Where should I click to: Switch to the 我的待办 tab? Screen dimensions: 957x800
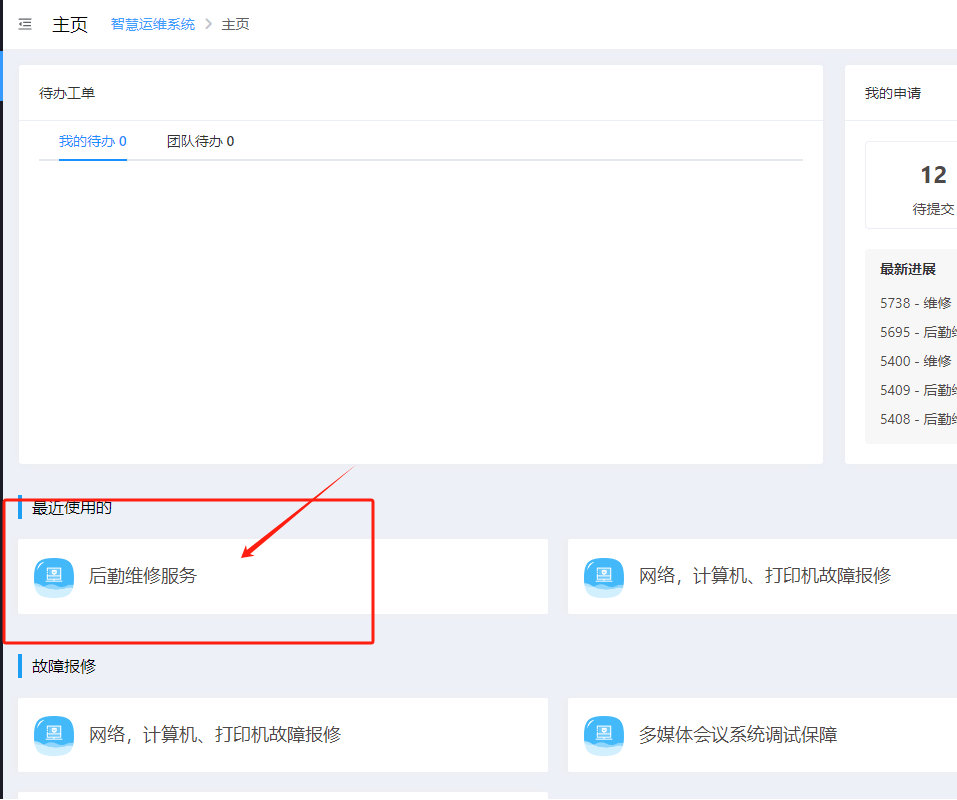[x=92, y=141]
